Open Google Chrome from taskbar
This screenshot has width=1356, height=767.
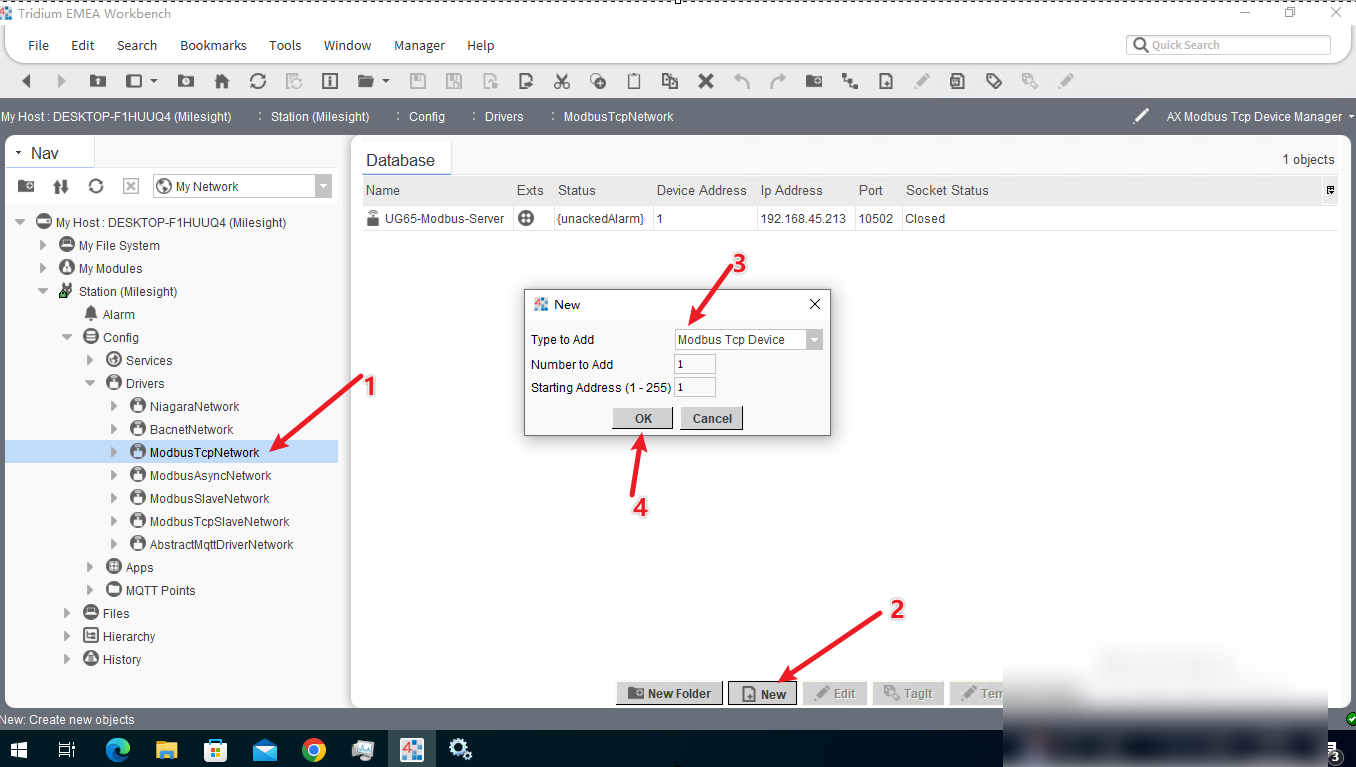[x=314, y=749]
